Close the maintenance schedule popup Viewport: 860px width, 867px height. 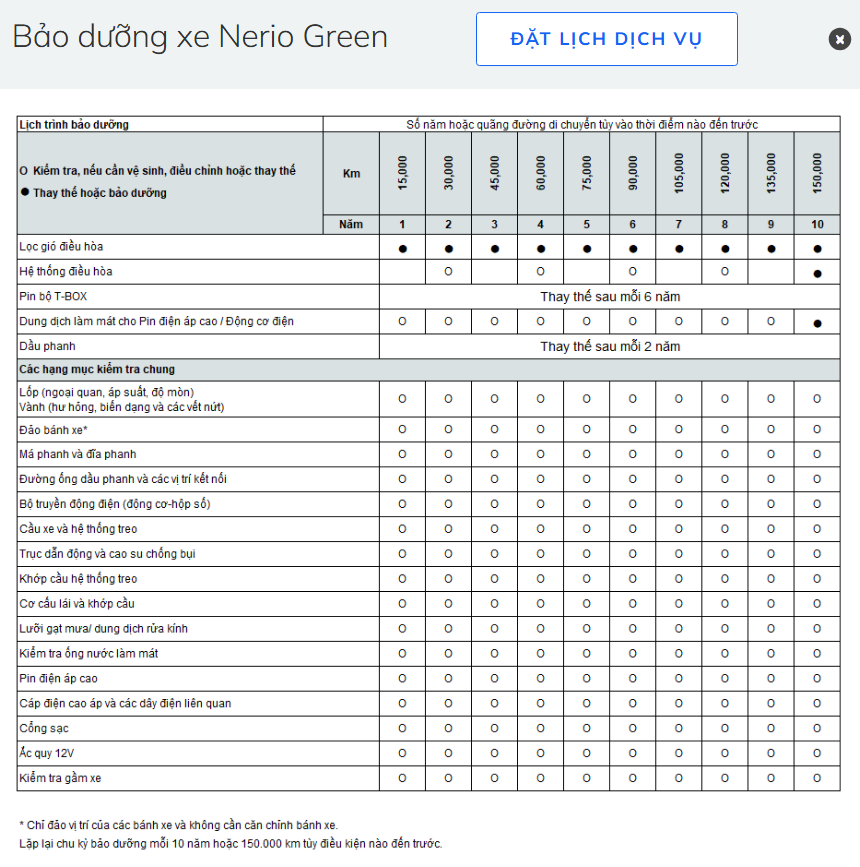tap(839, 39)
